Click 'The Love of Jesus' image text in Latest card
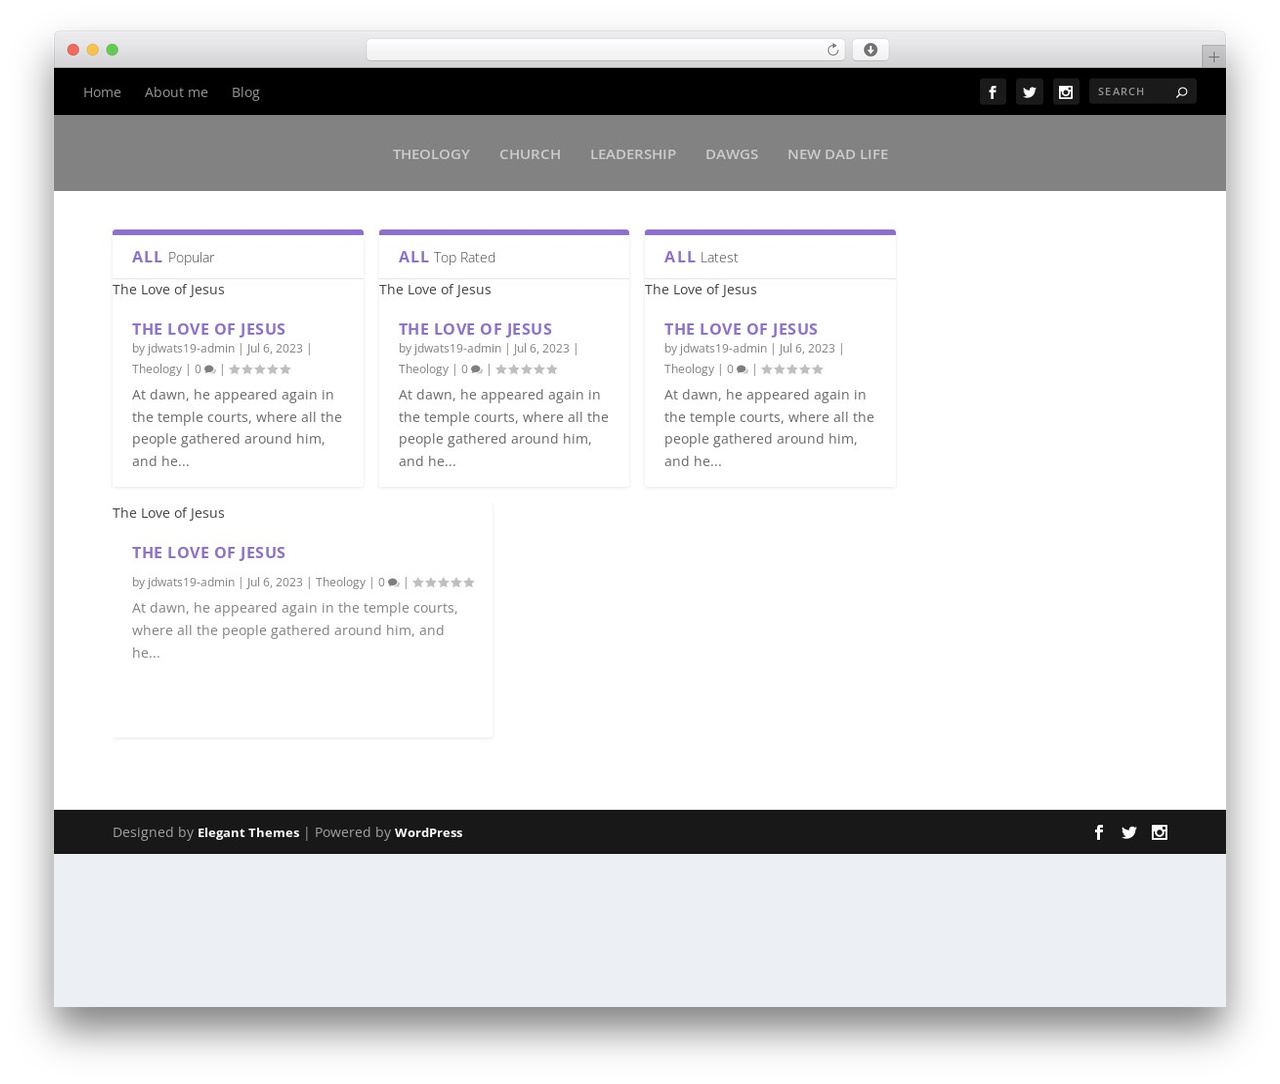Viewport: 1280px width, 1084px height. coord(701,289)
